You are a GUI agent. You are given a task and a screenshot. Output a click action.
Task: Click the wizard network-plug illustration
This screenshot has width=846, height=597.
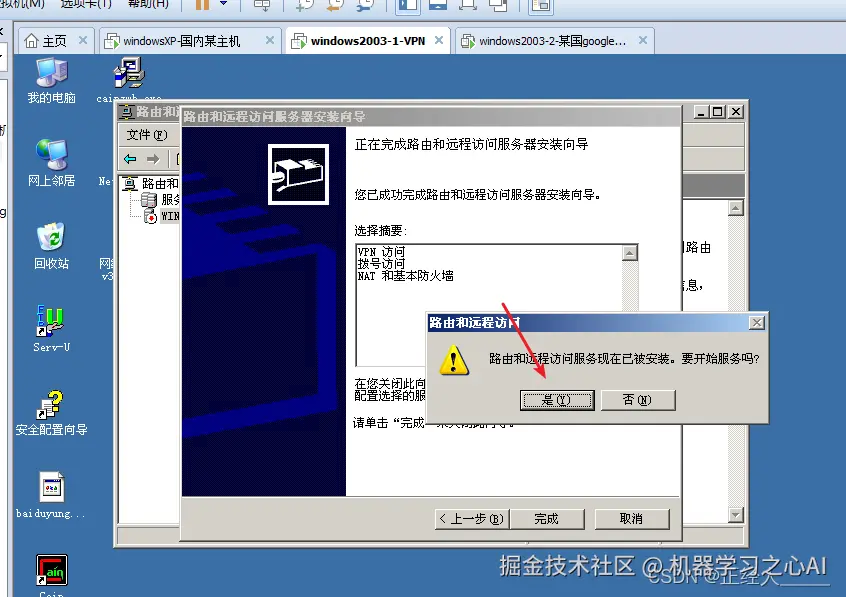(298, 174)
